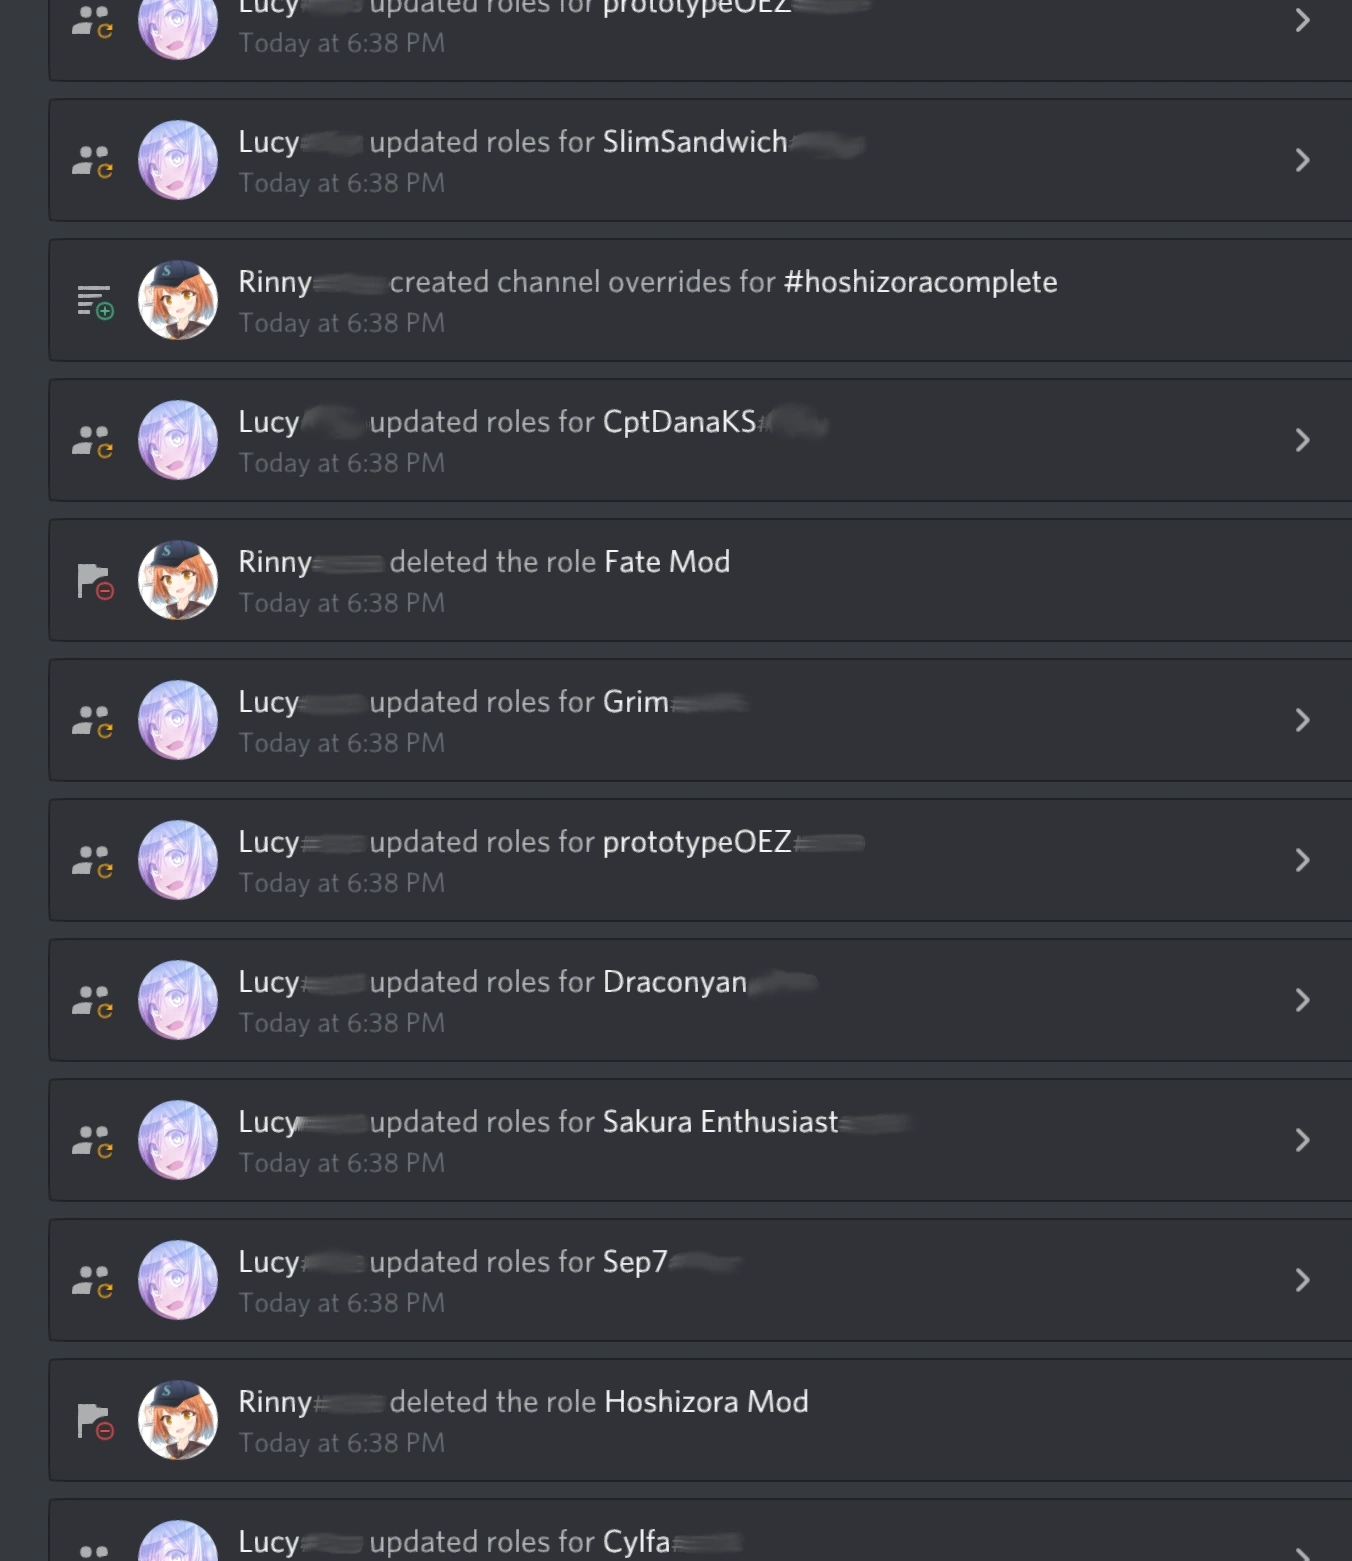Click the channel overrides icon for #hoshizoracomplete
The image size is (1352, 1561).
tap(95, 302)
